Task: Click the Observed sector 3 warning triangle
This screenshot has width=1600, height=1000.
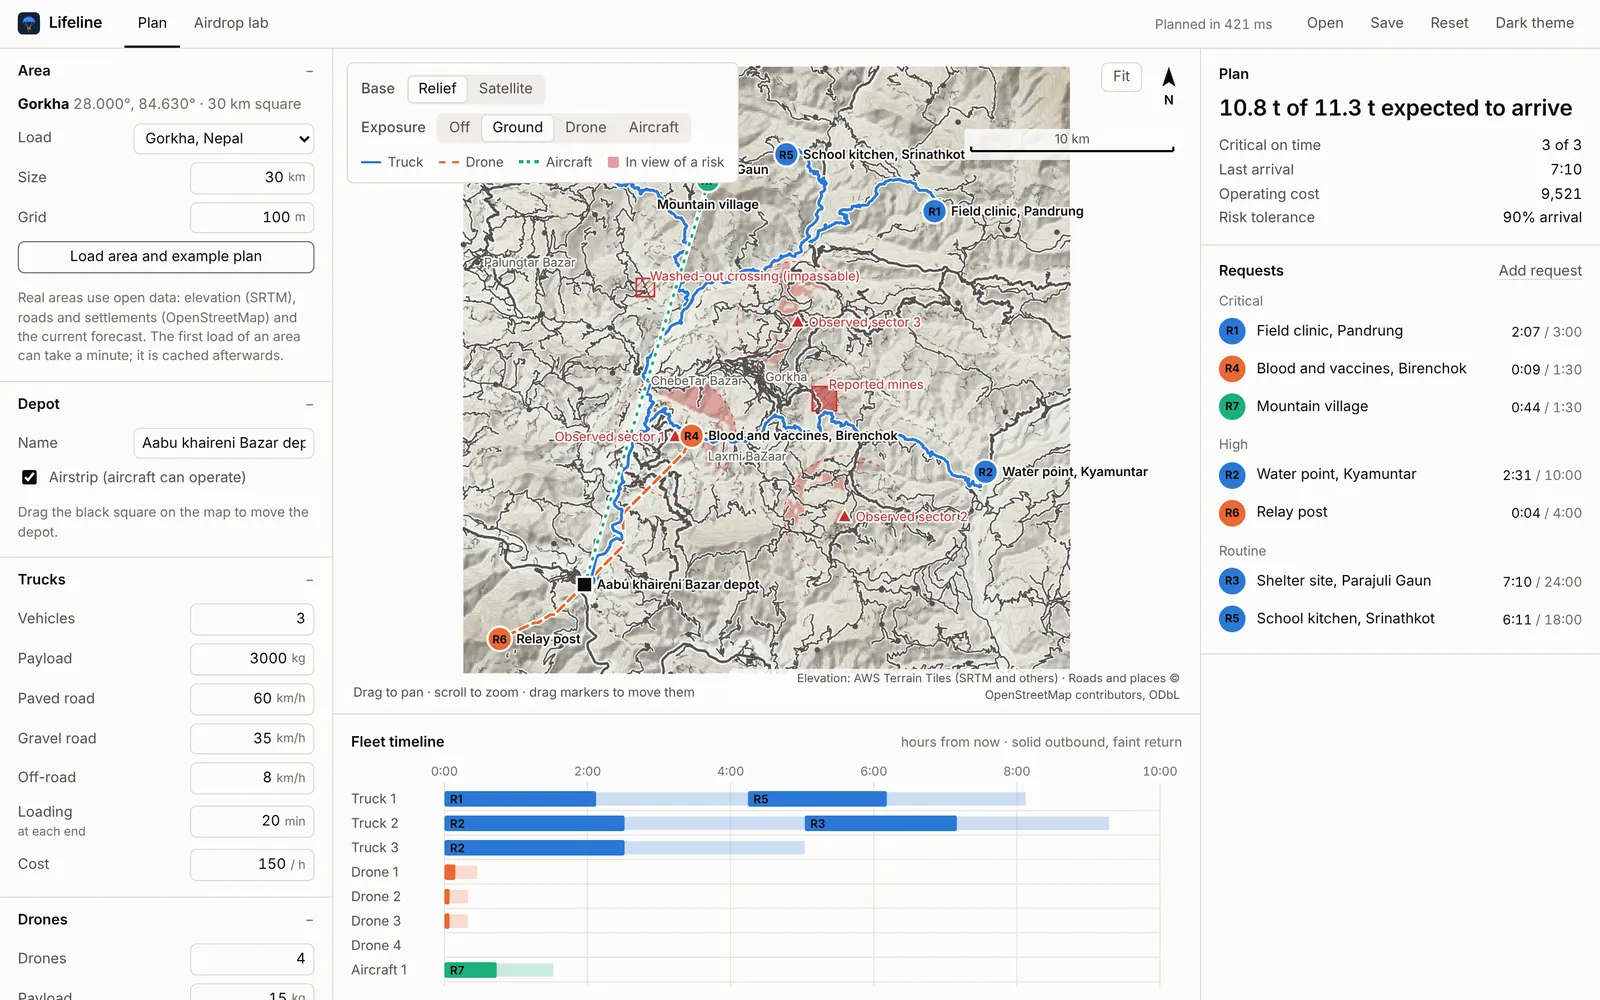Action: 798,322
